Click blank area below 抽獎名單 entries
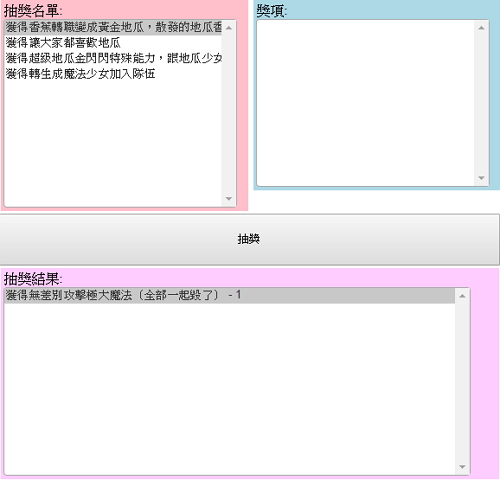Viewport: 500px width, 480px height. point(113,143)
